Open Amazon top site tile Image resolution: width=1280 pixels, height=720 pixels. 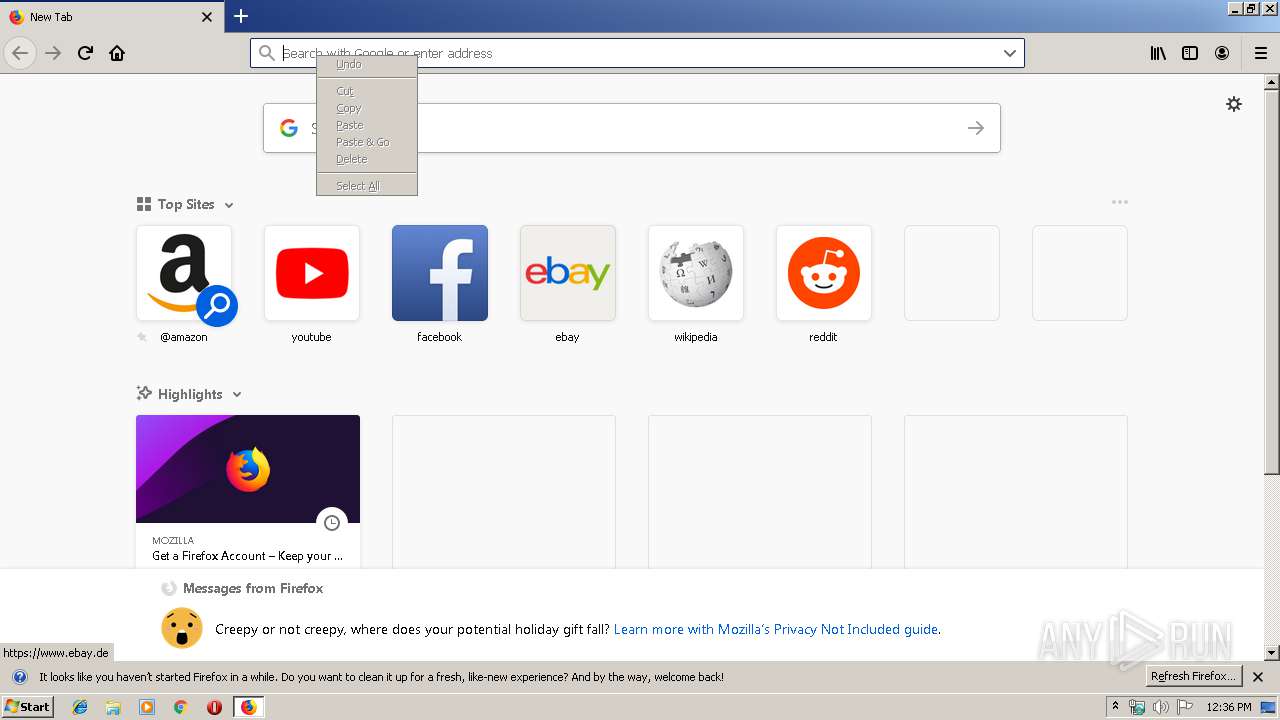click(x=184, y=273)
